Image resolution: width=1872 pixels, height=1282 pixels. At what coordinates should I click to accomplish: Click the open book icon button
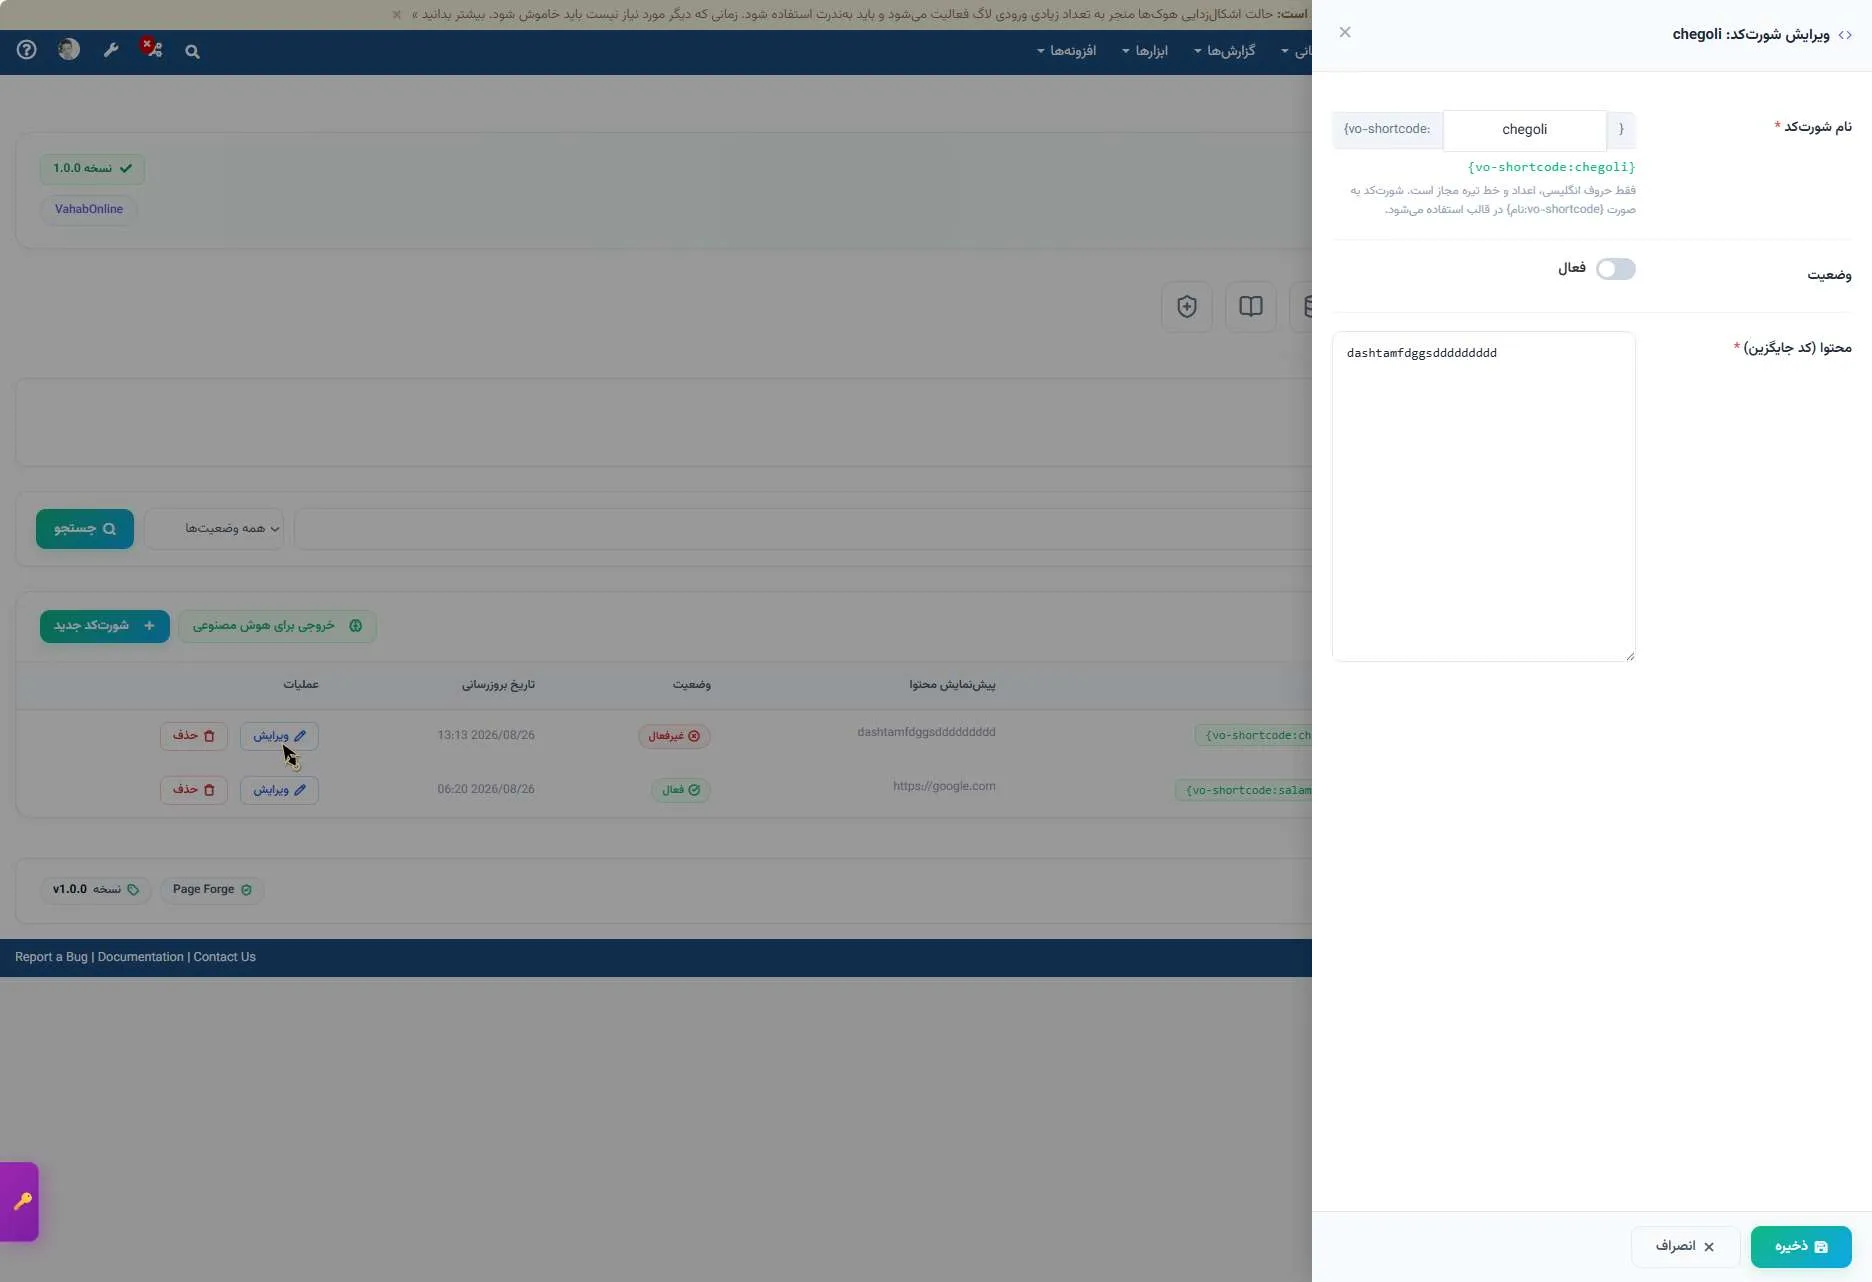1251,307
